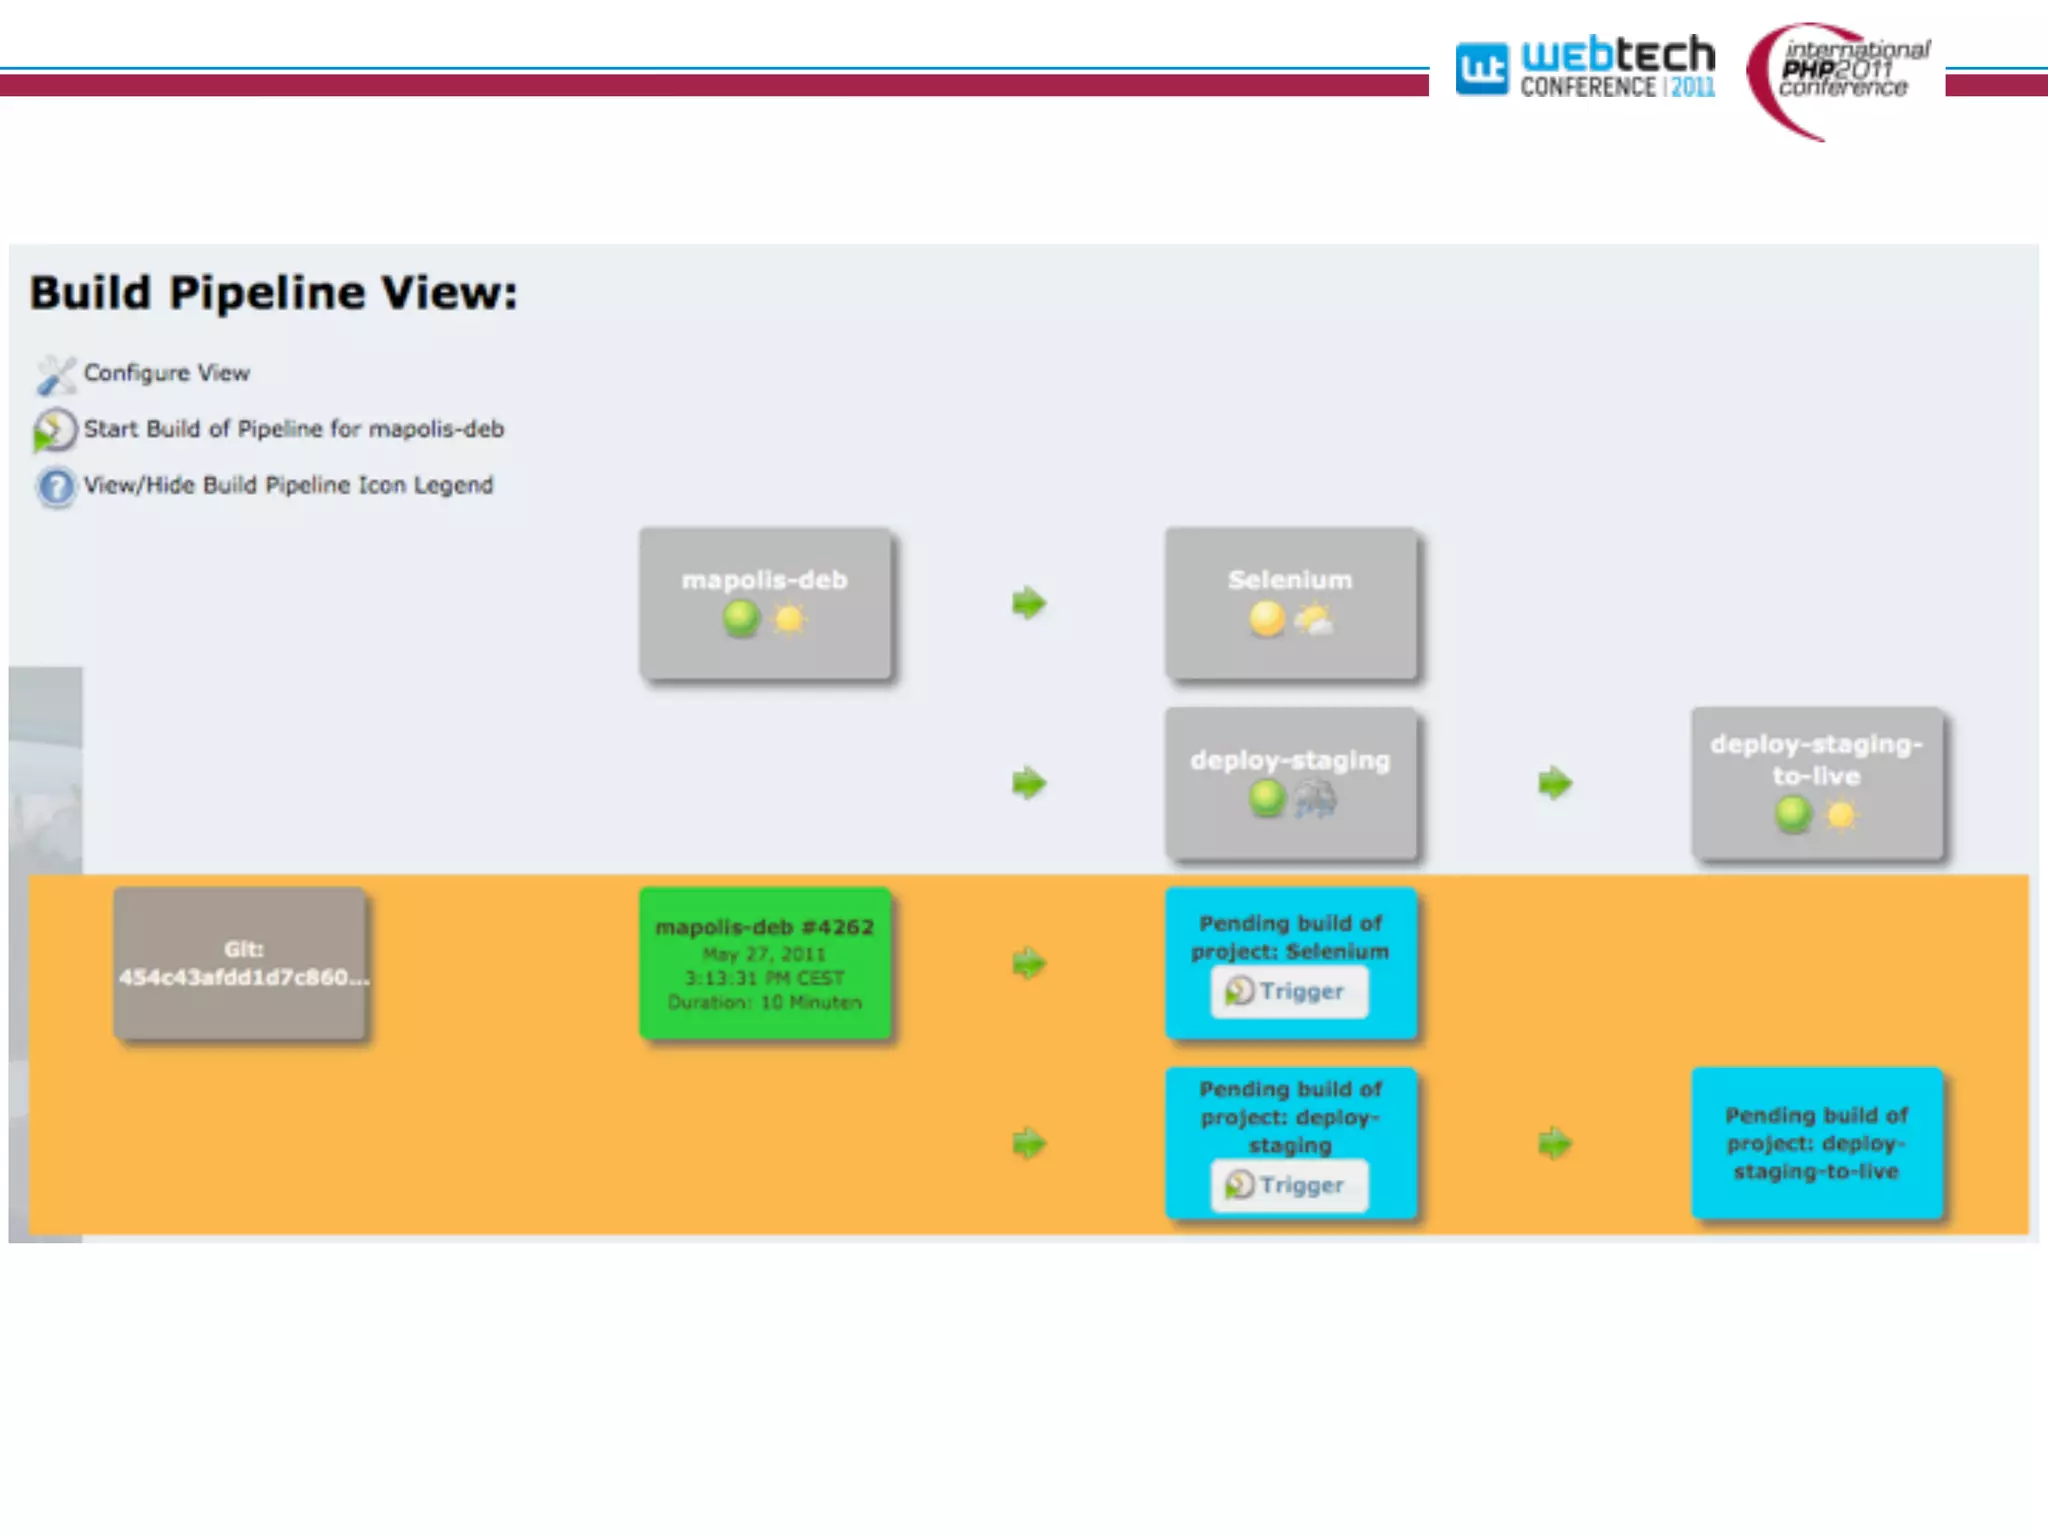Viewport: 2048px width, 1536px height.
Task: Open Configure View link
Action: pos(167,373)
